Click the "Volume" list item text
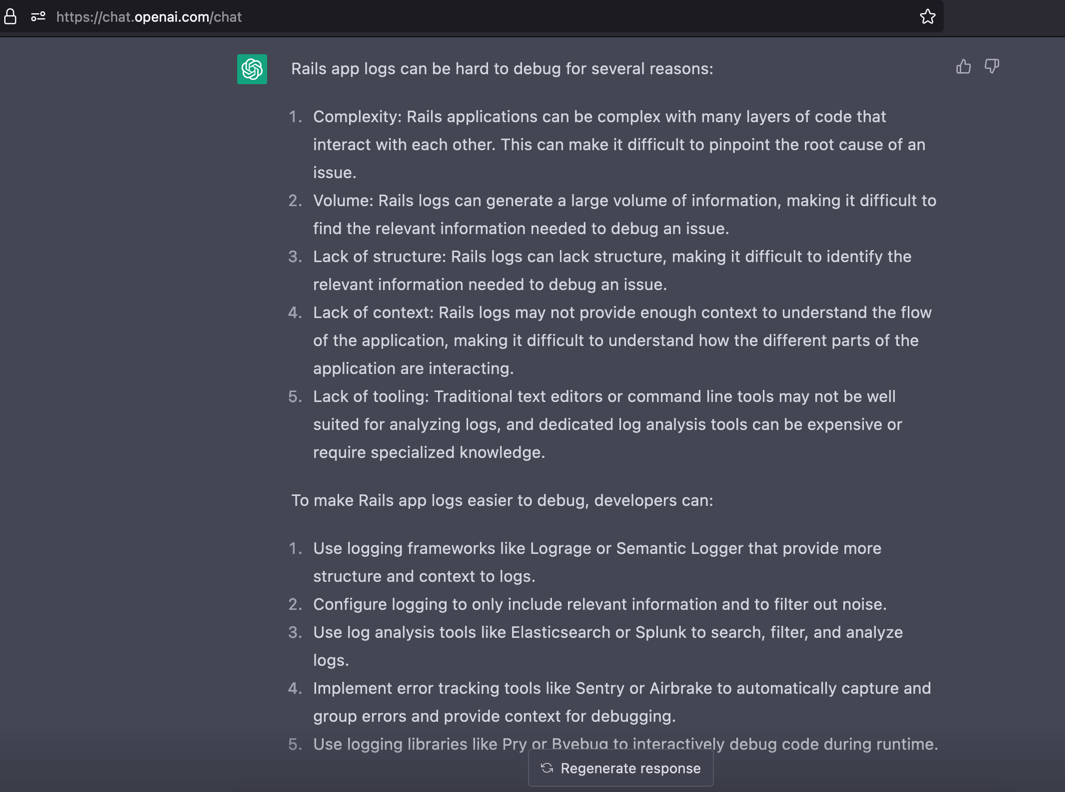The image size is (1065, 792). (624, 214)
